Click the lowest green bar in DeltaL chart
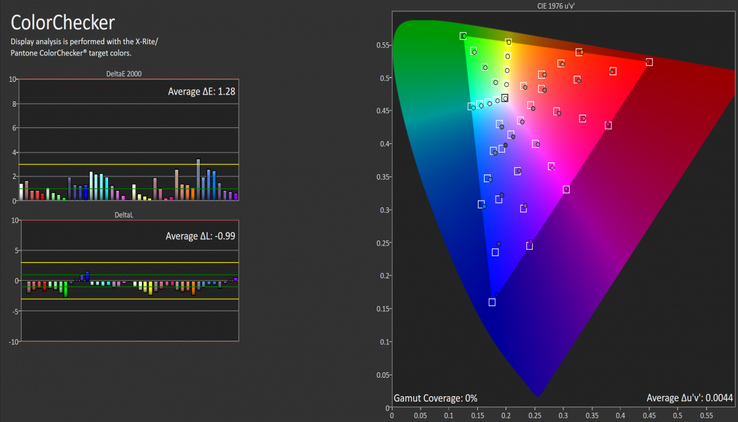 click(65, 289)
